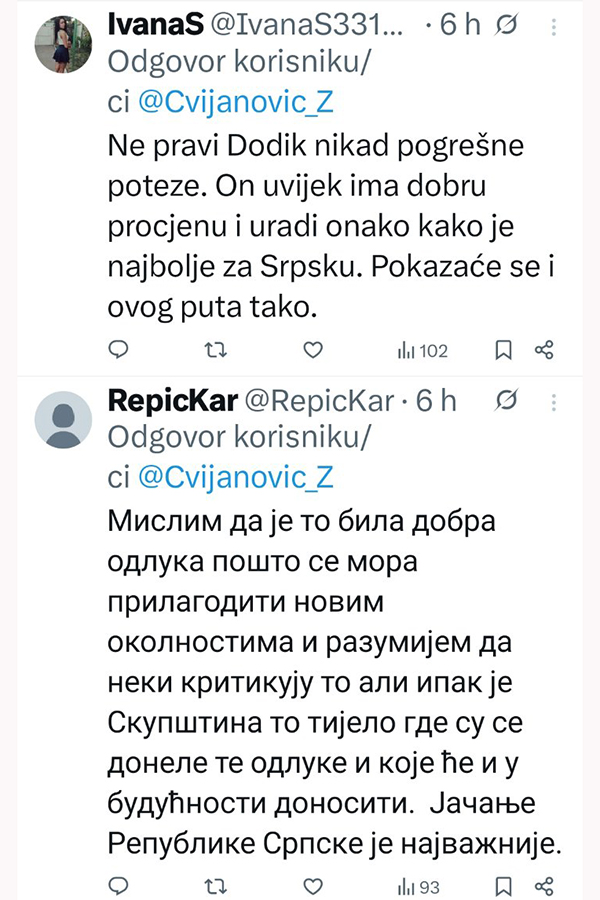Image resolution: width=600 pixels, height=900 pixels.
Task: View analytics showing 102 views
Action: [x=422, y=350]
